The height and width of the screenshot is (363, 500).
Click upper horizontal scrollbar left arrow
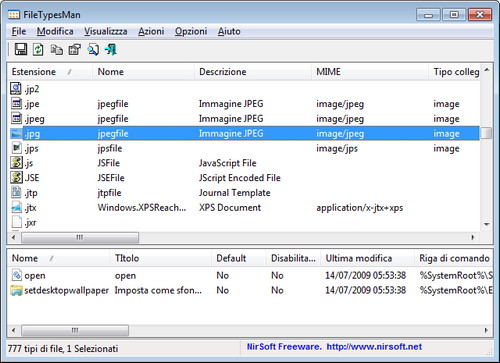click(13, 237)
